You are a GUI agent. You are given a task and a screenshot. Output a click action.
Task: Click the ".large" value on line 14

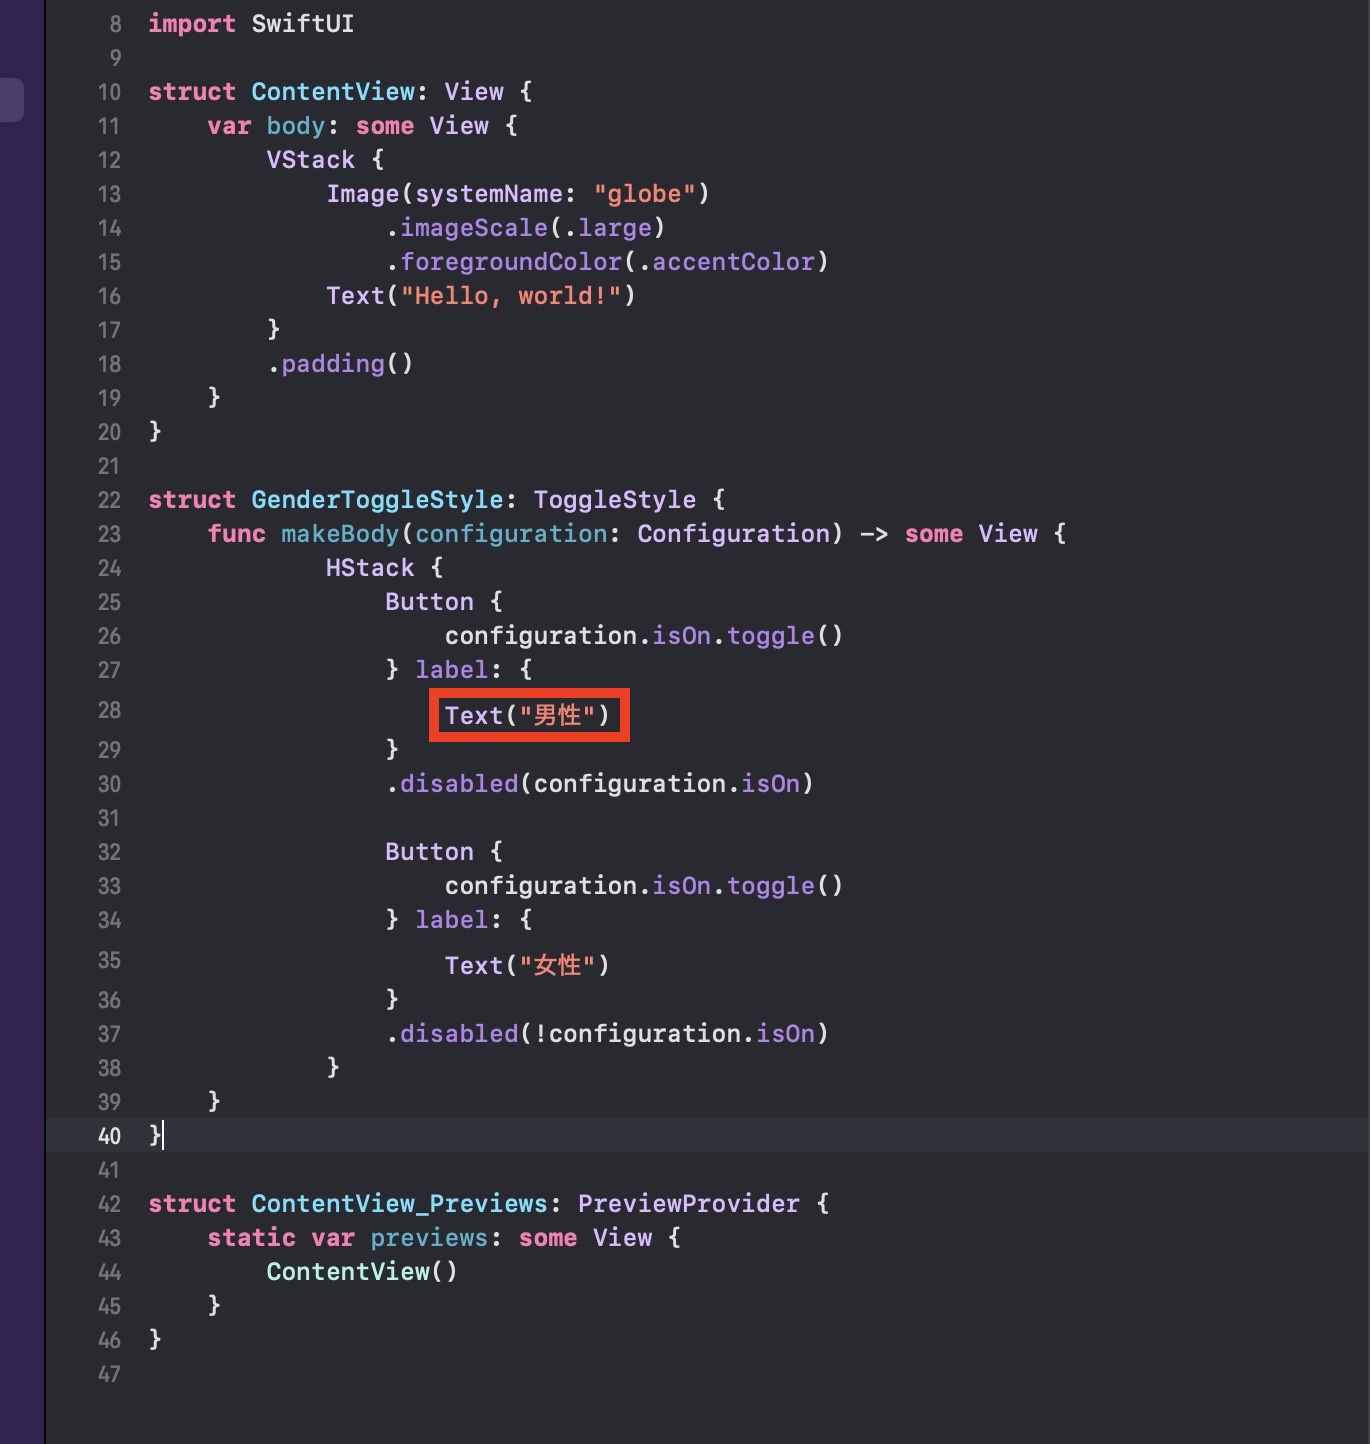tap(608, 228)
